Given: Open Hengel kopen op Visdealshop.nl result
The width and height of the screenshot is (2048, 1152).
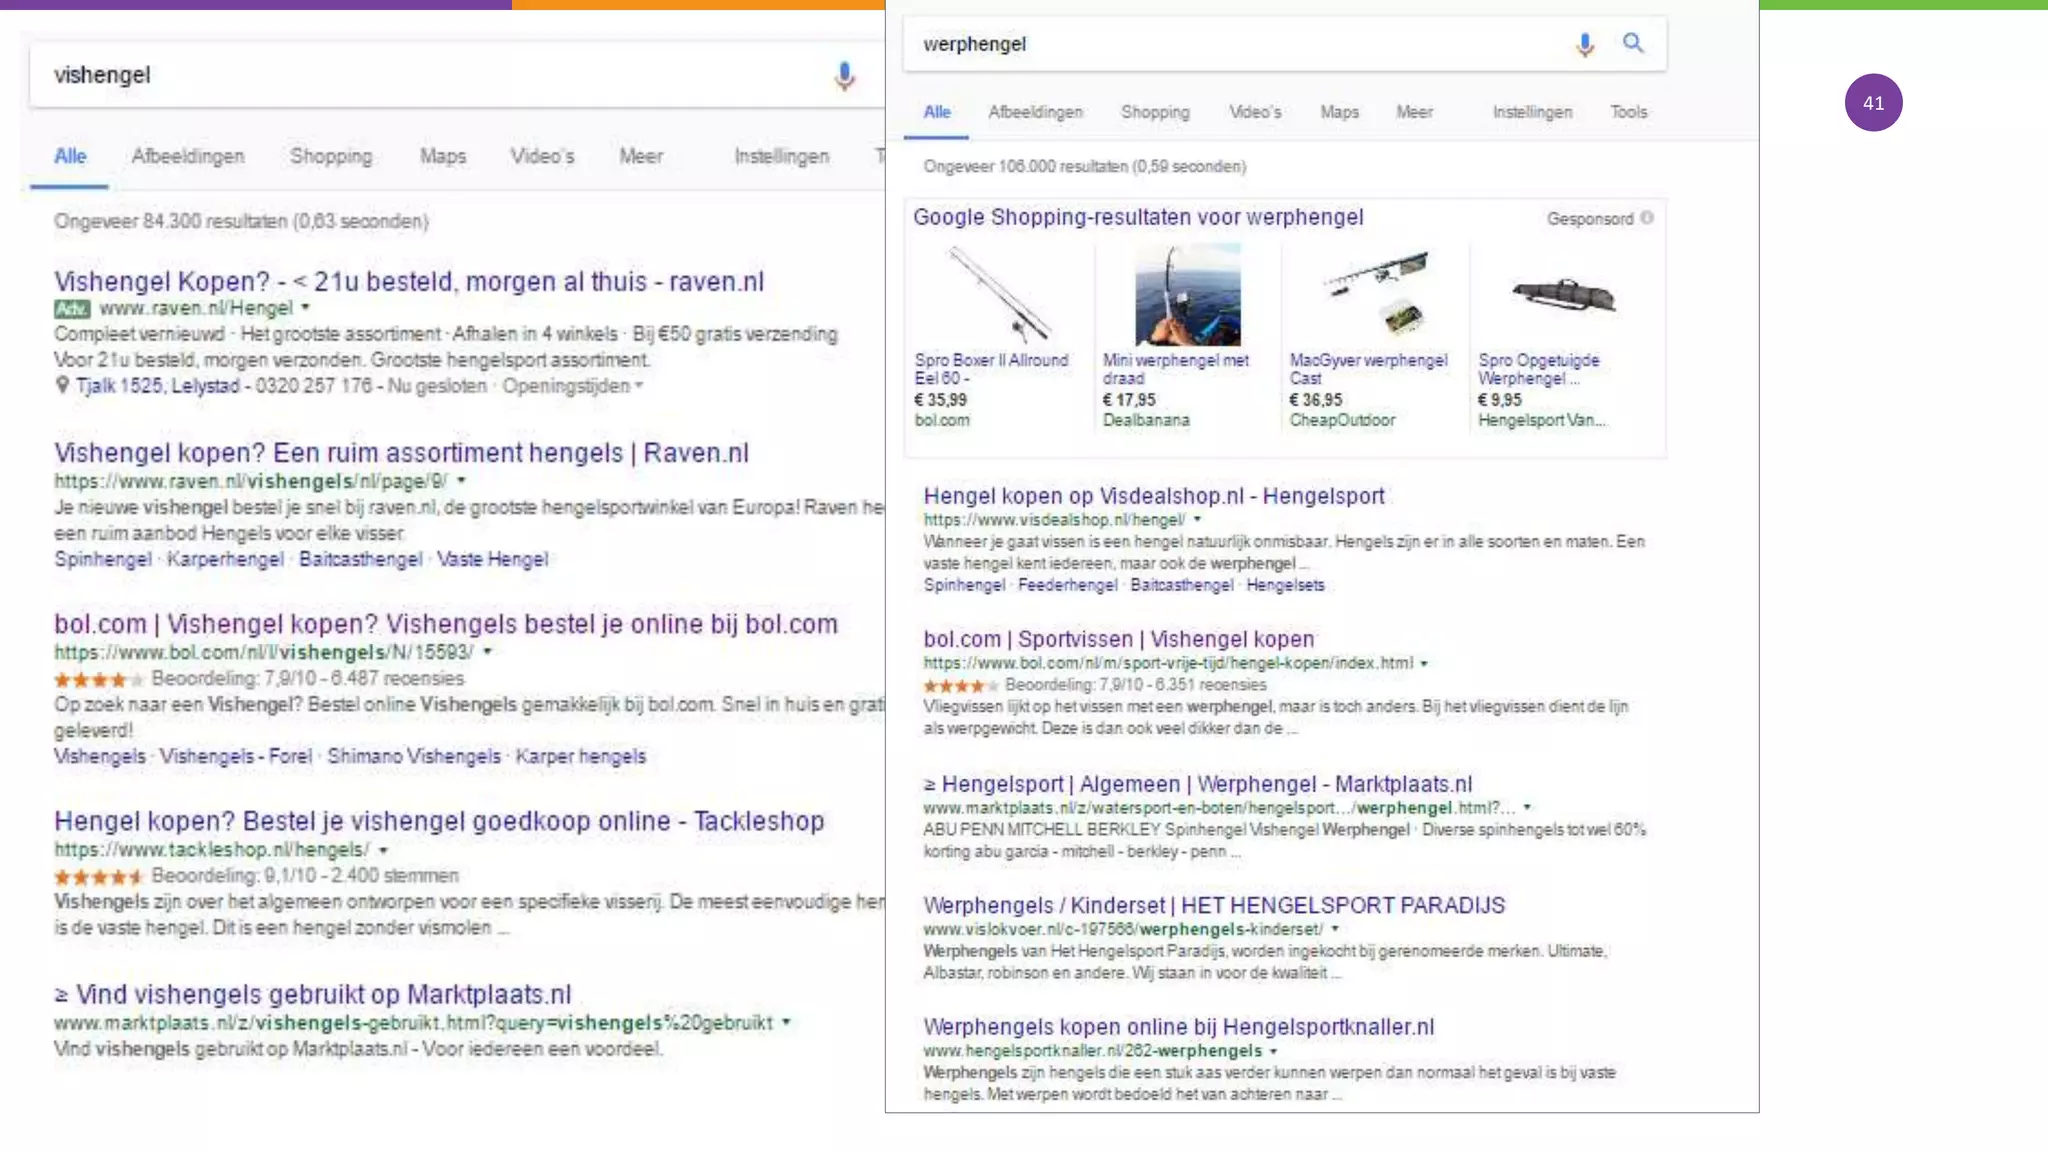Looking at the screenshot, I should tap(1153, 496).
